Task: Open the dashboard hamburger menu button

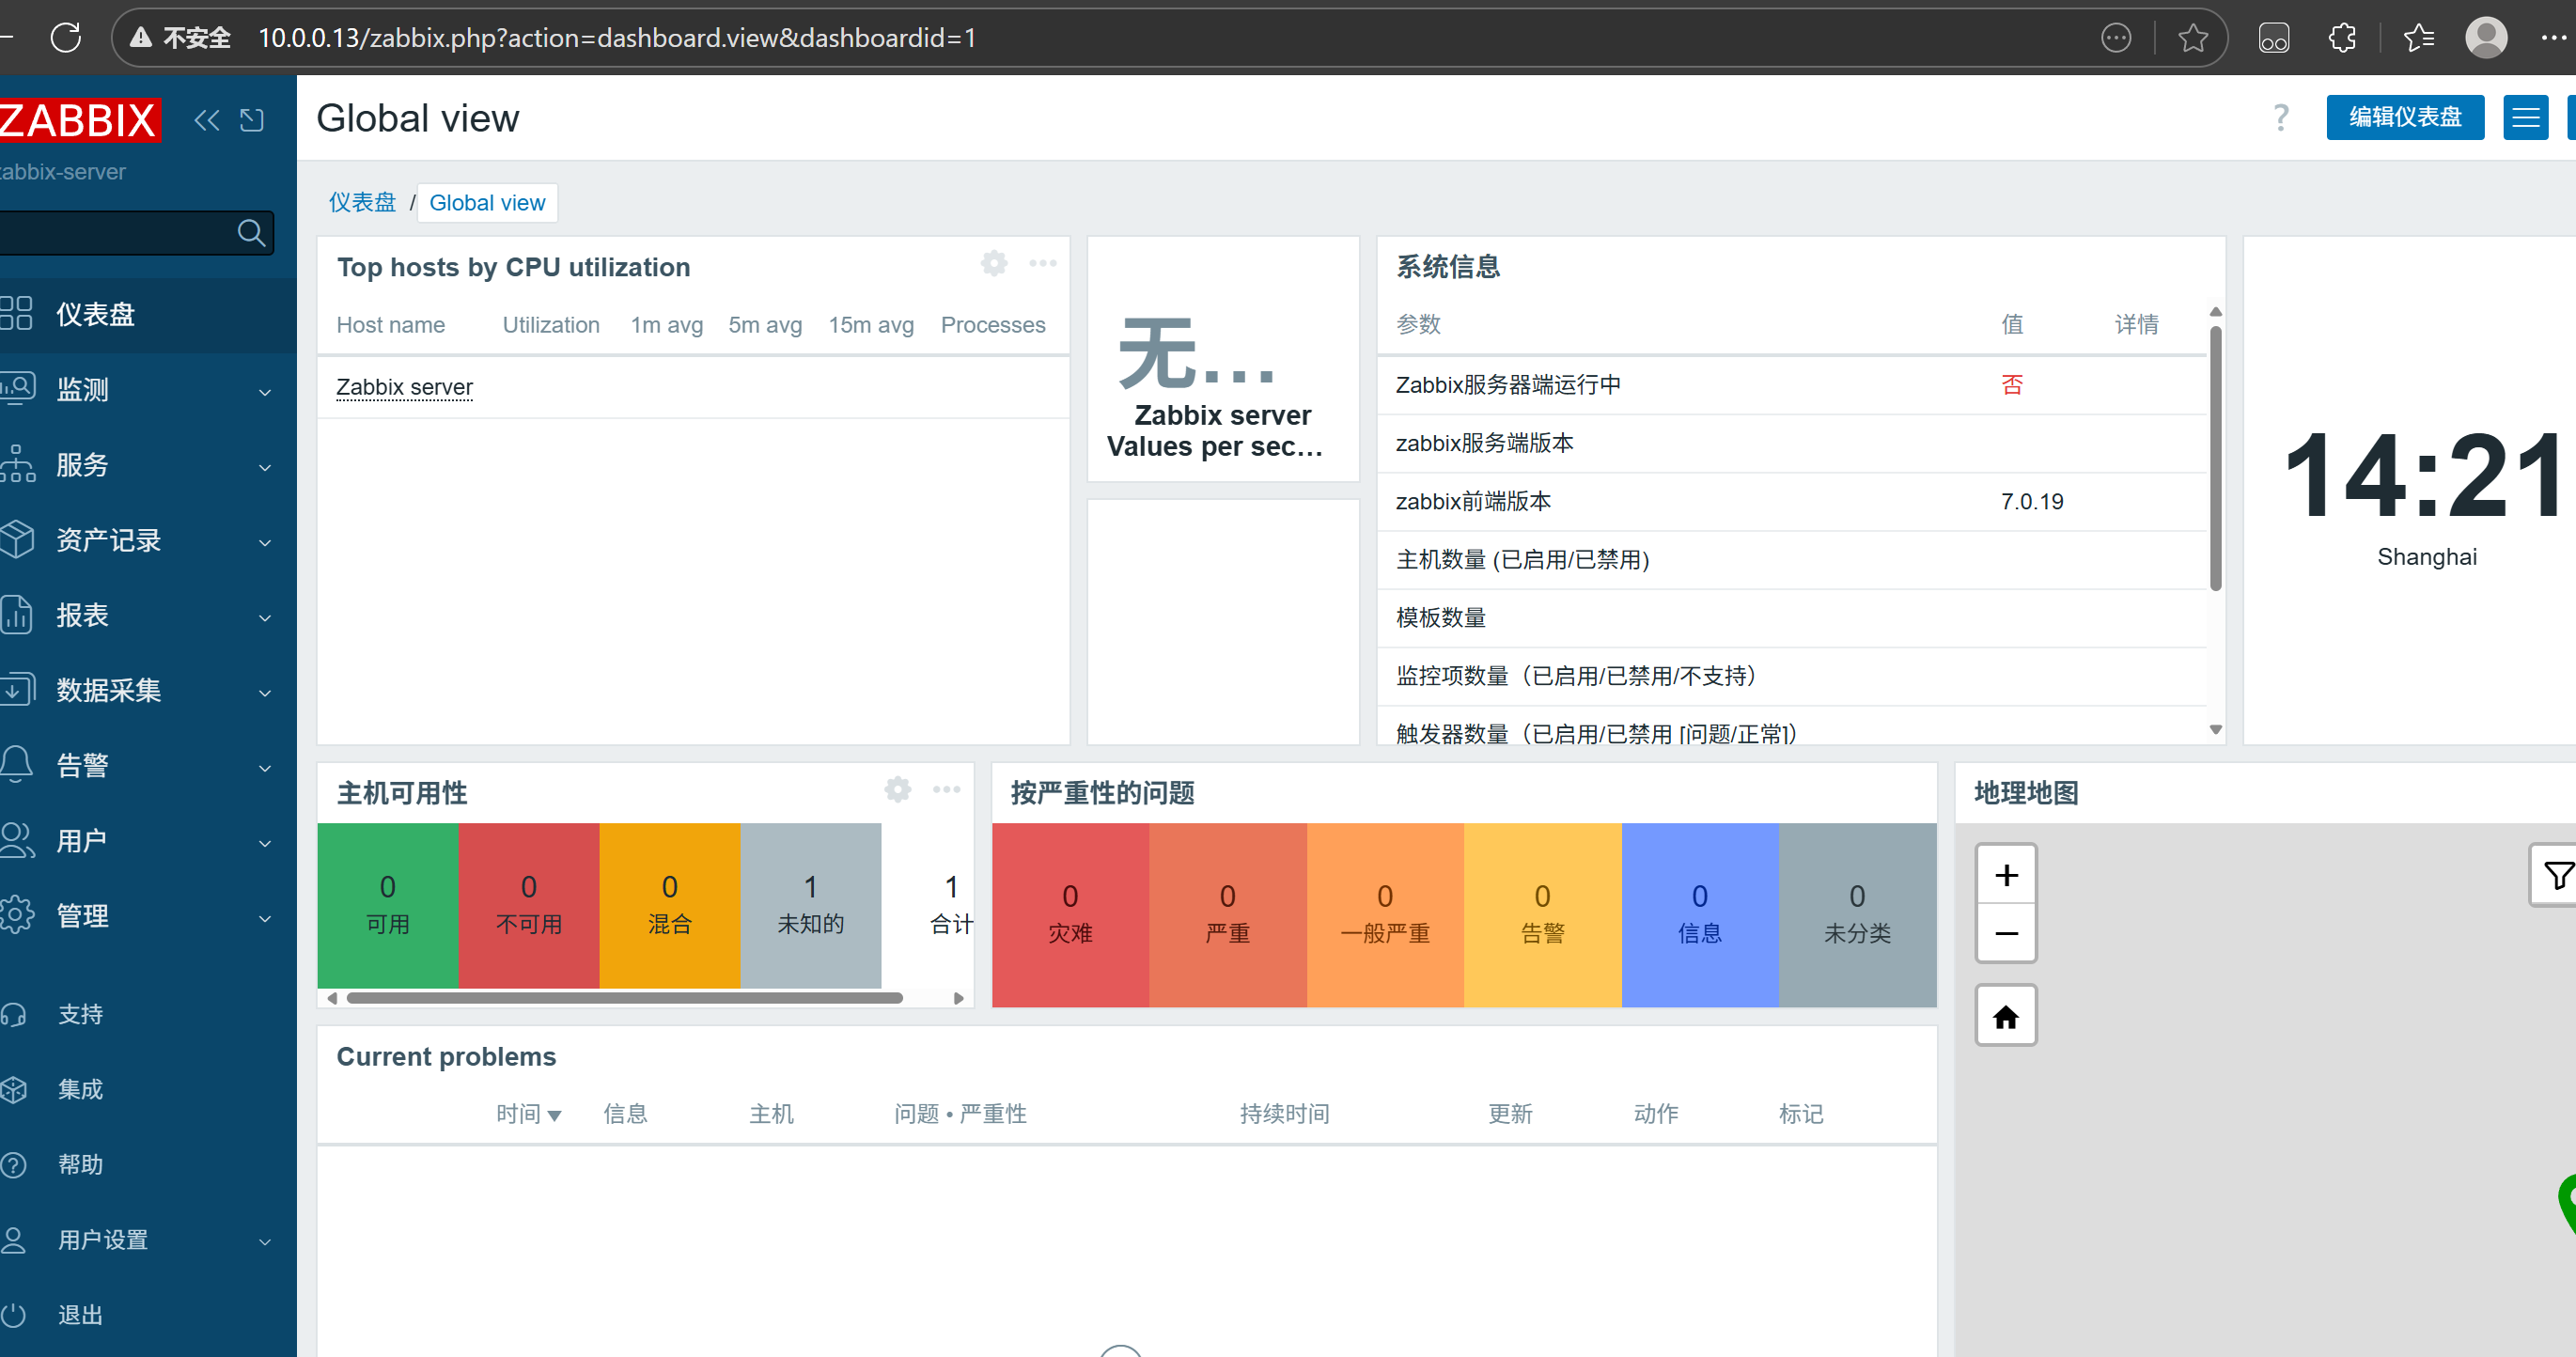Action: [2525, 118]
